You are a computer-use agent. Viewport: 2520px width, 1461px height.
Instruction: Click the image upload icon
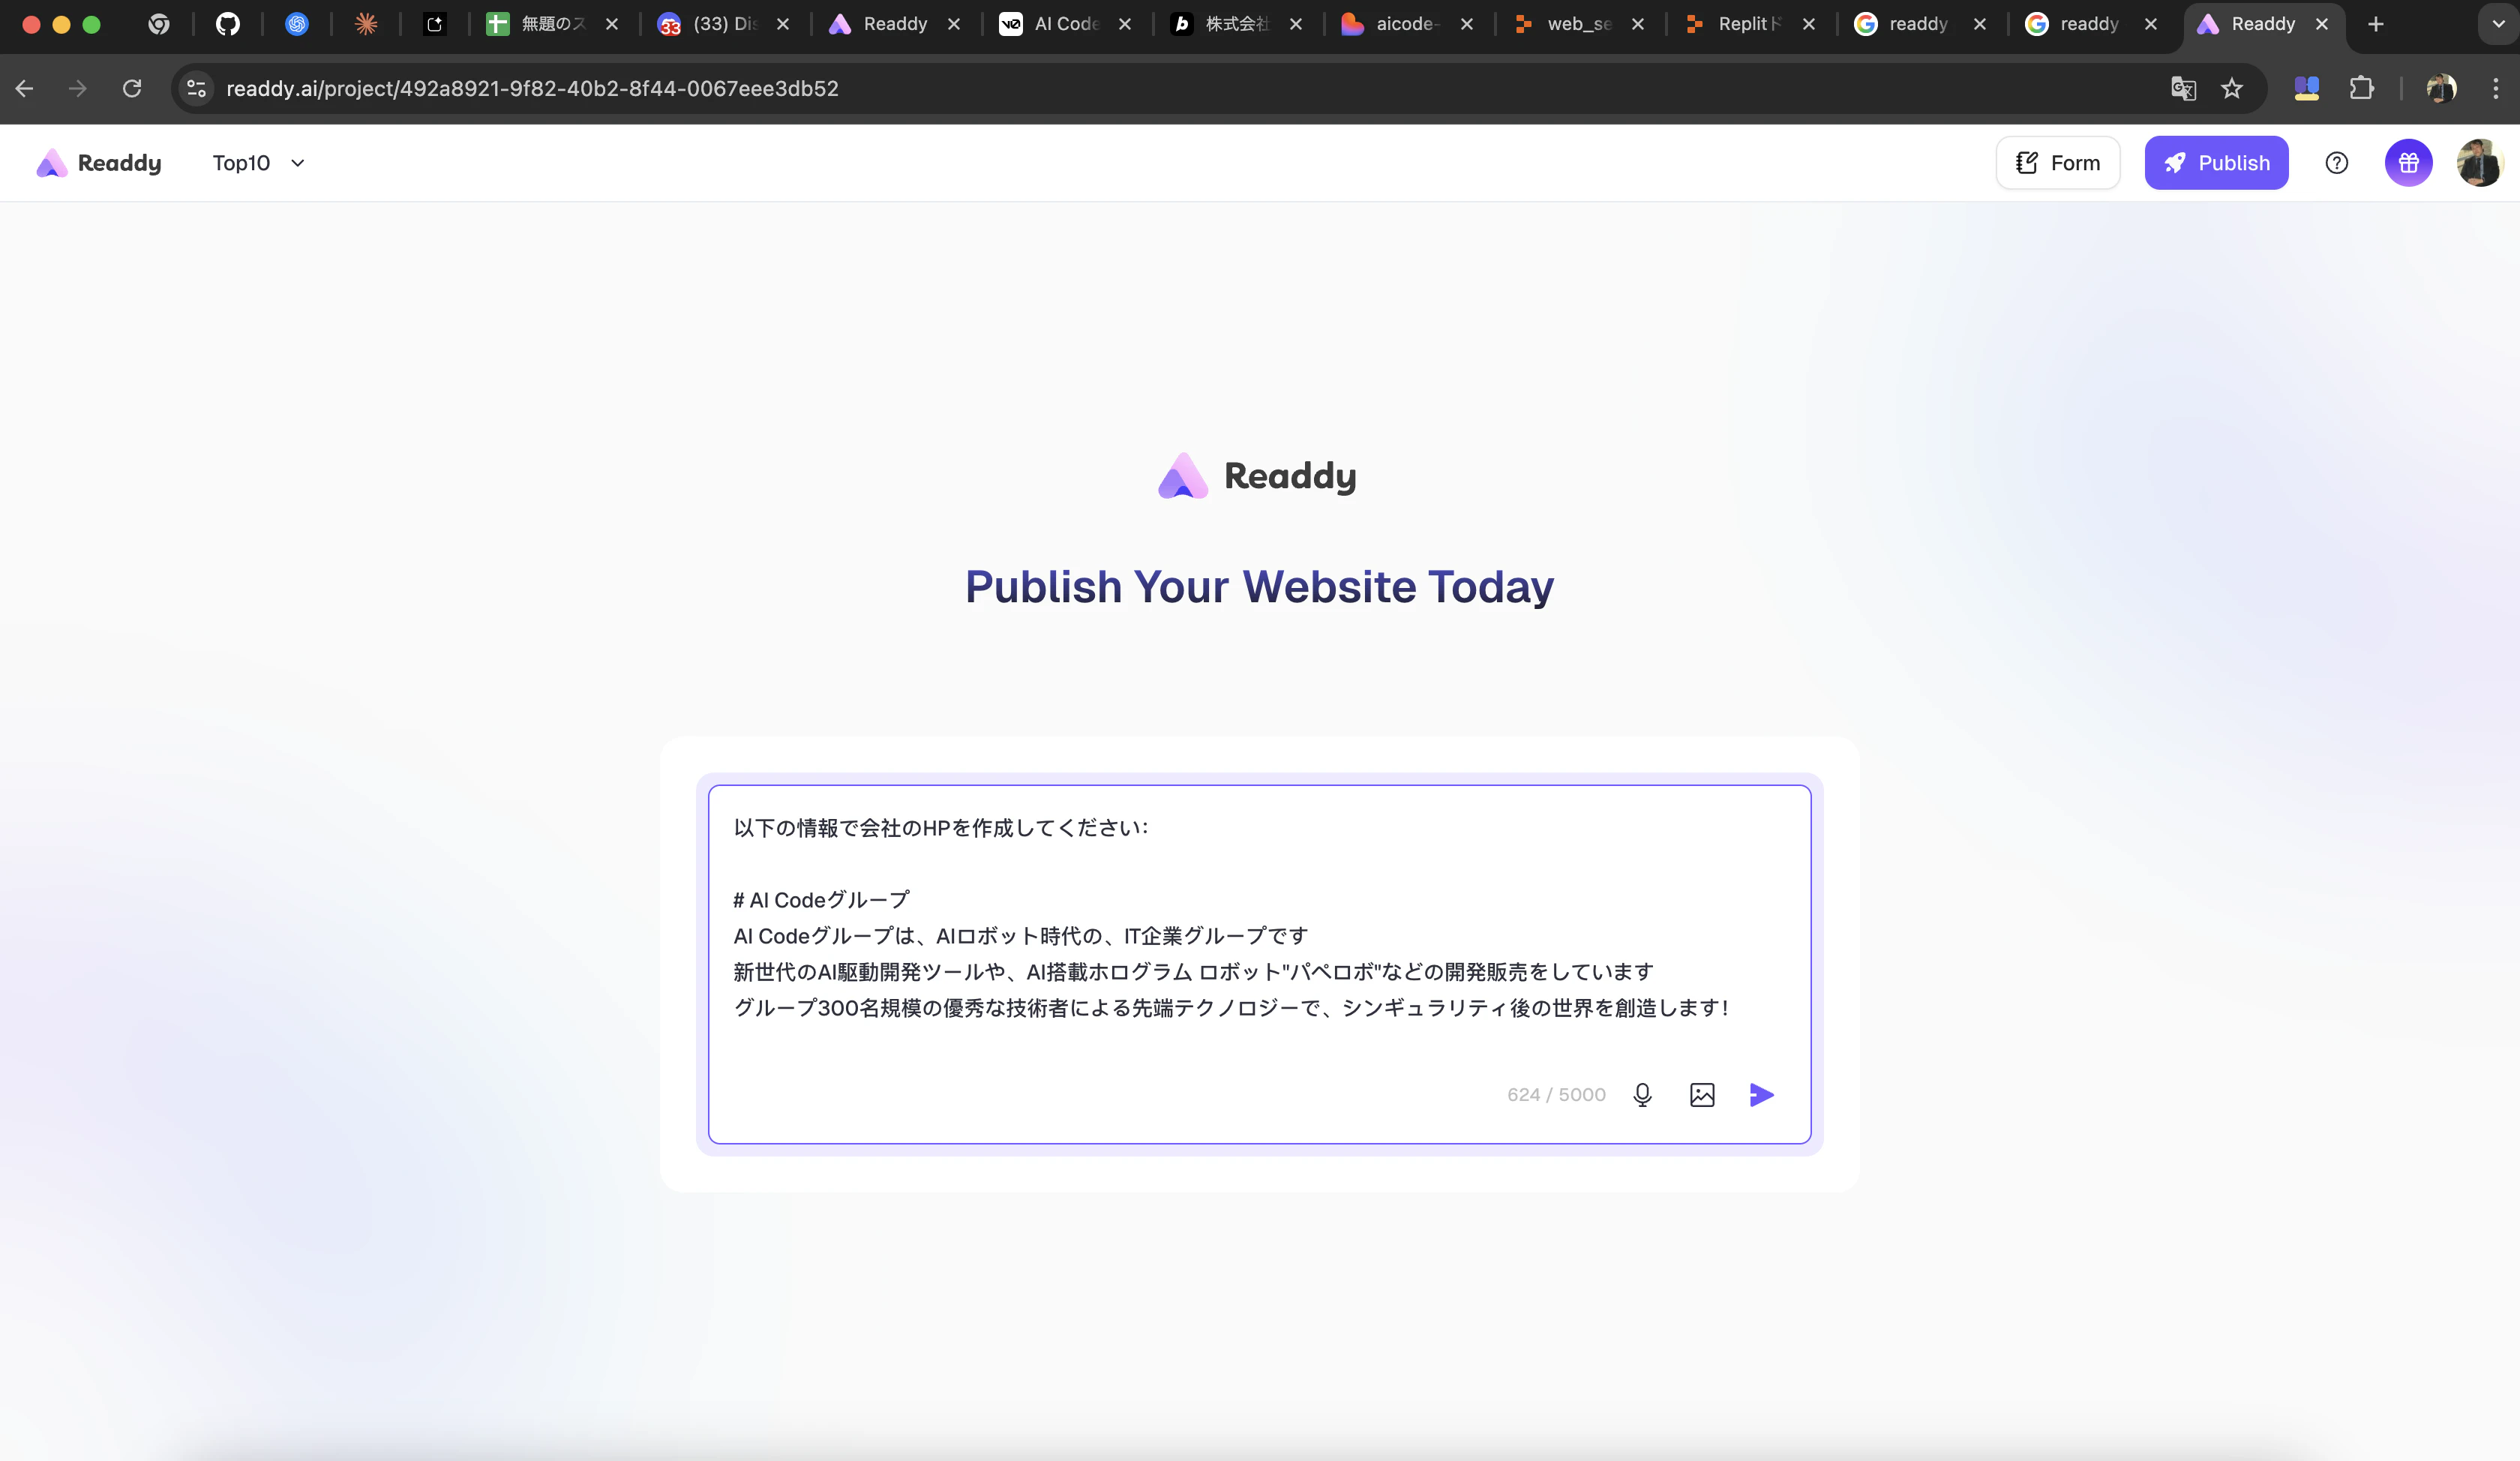click(1702, 1095)
